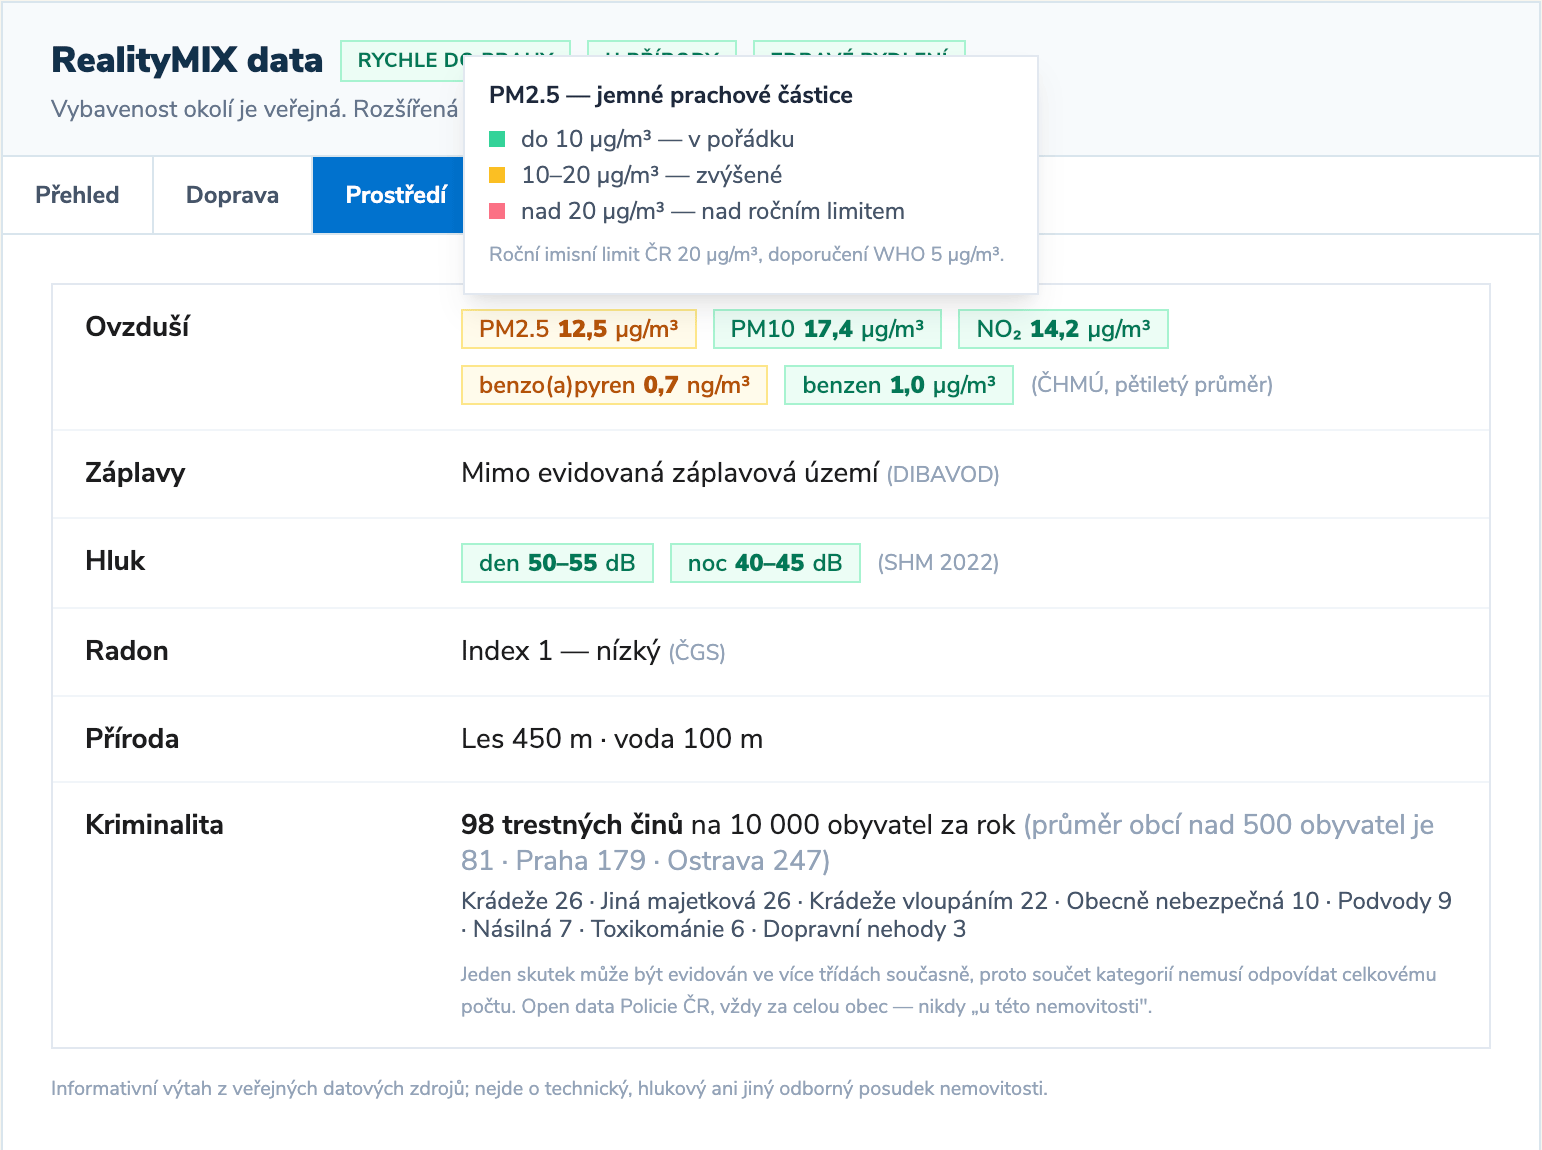The image size is (1542, 1150).
Task: Click the noc 40–45 dB noise badge
Action: (765, 563)
